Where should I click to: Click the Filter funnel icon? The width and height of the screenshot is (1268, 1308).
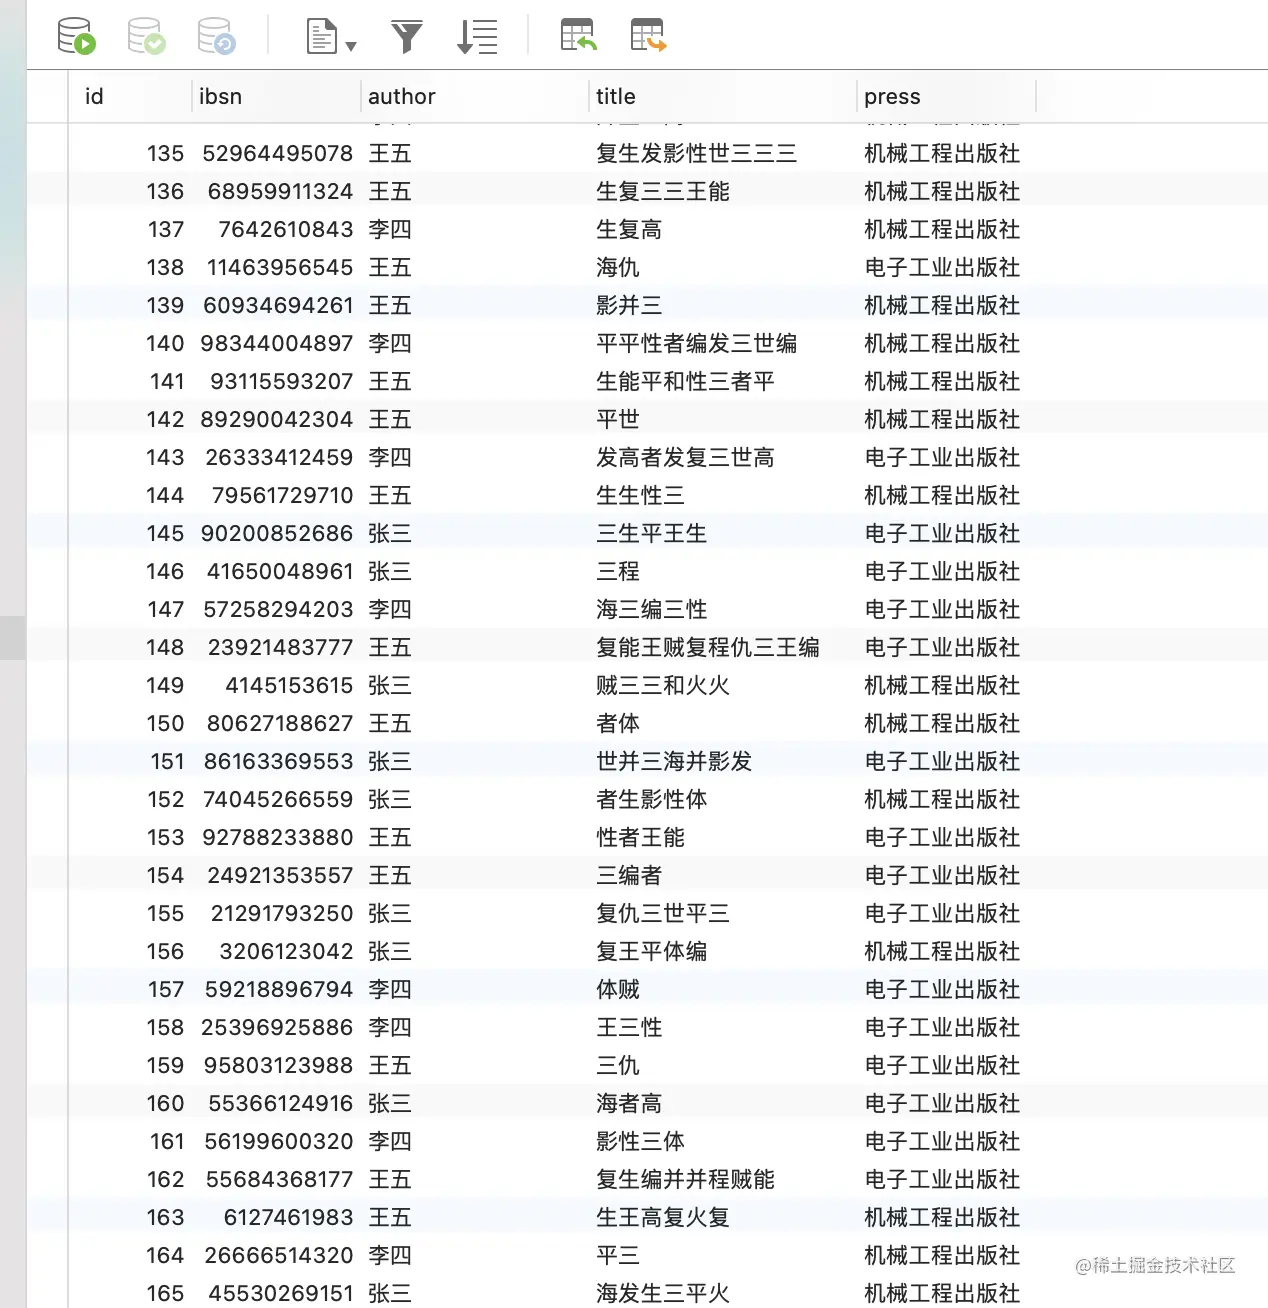click(x=406, y=37)
